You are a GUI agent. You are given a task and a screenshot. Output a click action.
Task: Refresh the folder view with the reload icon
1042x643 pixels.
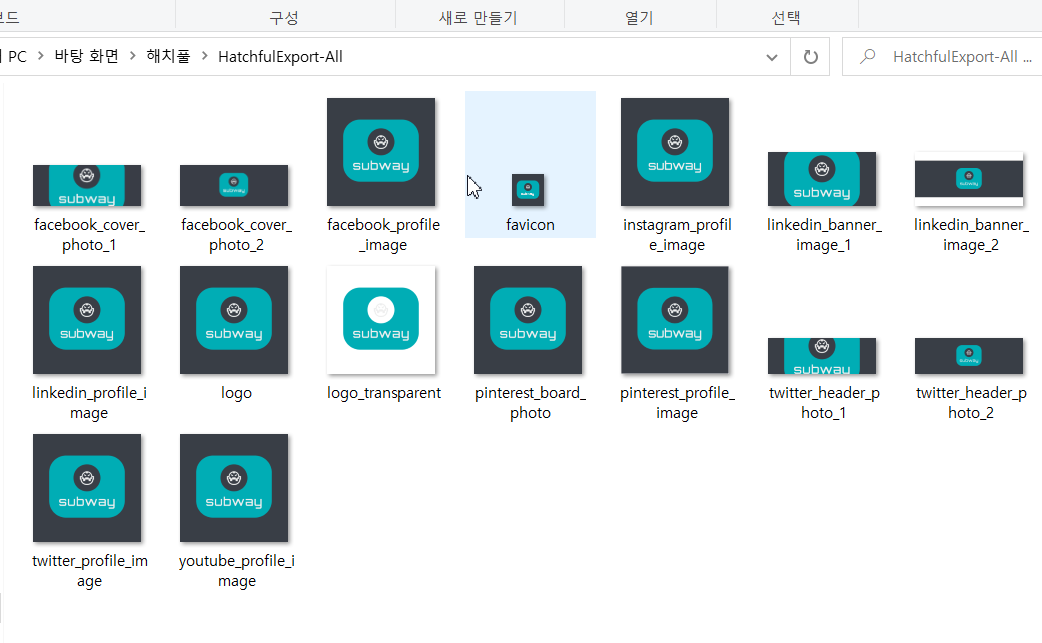(x=810, y=57)
